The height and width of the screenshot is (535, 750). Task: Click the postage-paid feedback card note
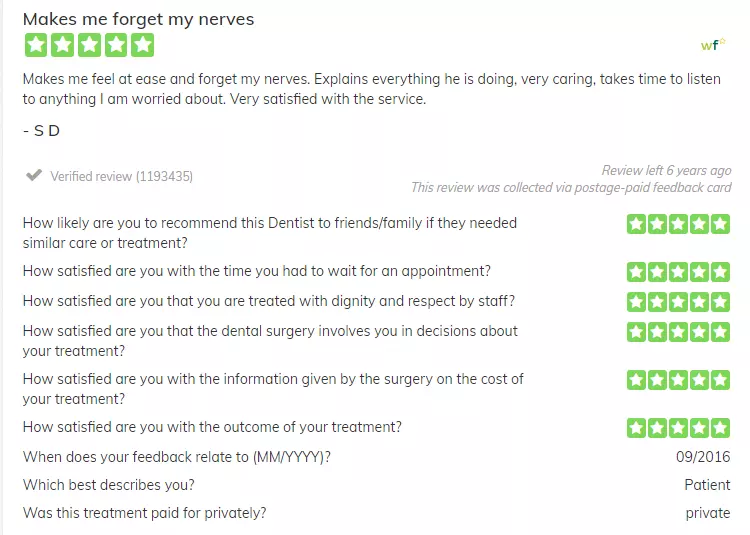pyautogui.click(x=571, y=187)
